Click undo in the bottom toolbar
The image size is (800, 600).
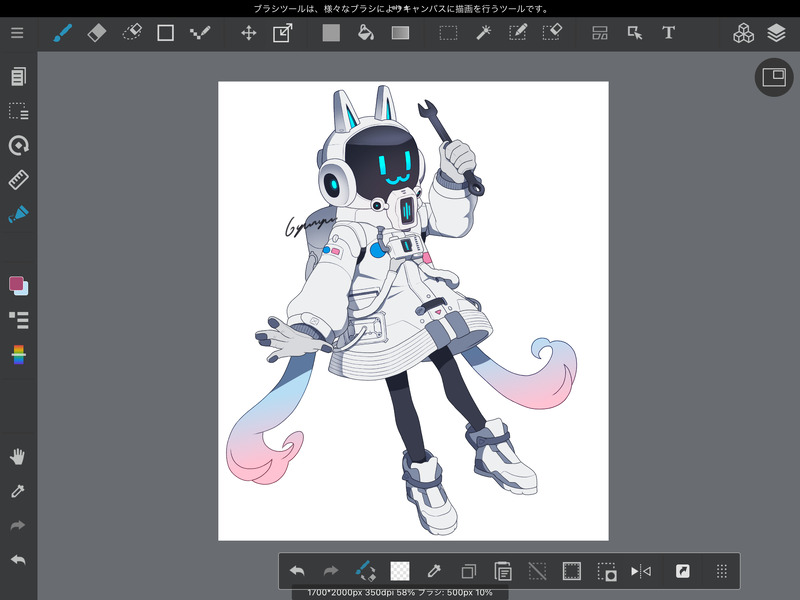pyautogui.click(x=297, y=571)
